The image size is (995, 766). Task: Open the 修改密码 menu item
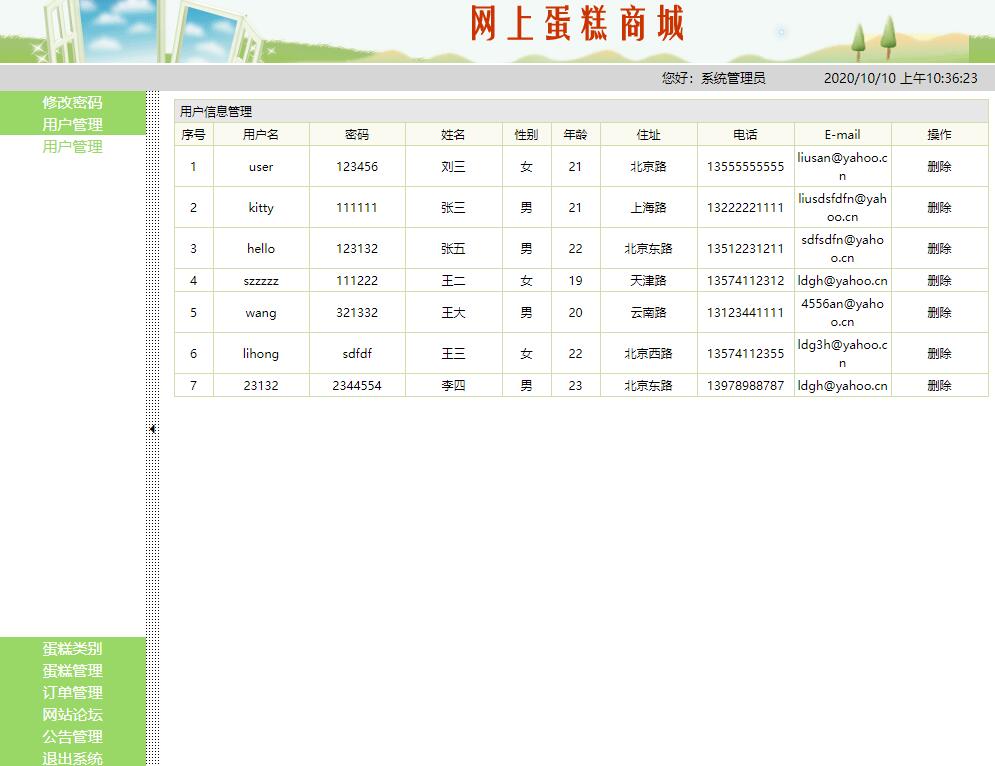pyautogui.click(x=71, y=101)
